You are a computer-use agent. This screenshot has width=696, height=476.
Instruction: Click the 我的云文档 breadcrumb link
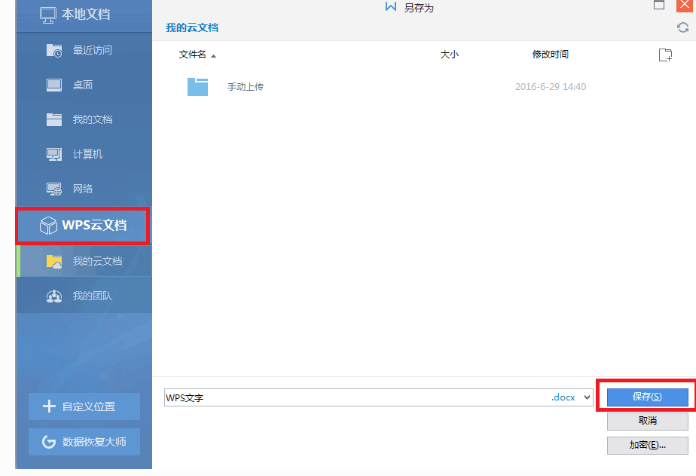(x=192, y=28)
